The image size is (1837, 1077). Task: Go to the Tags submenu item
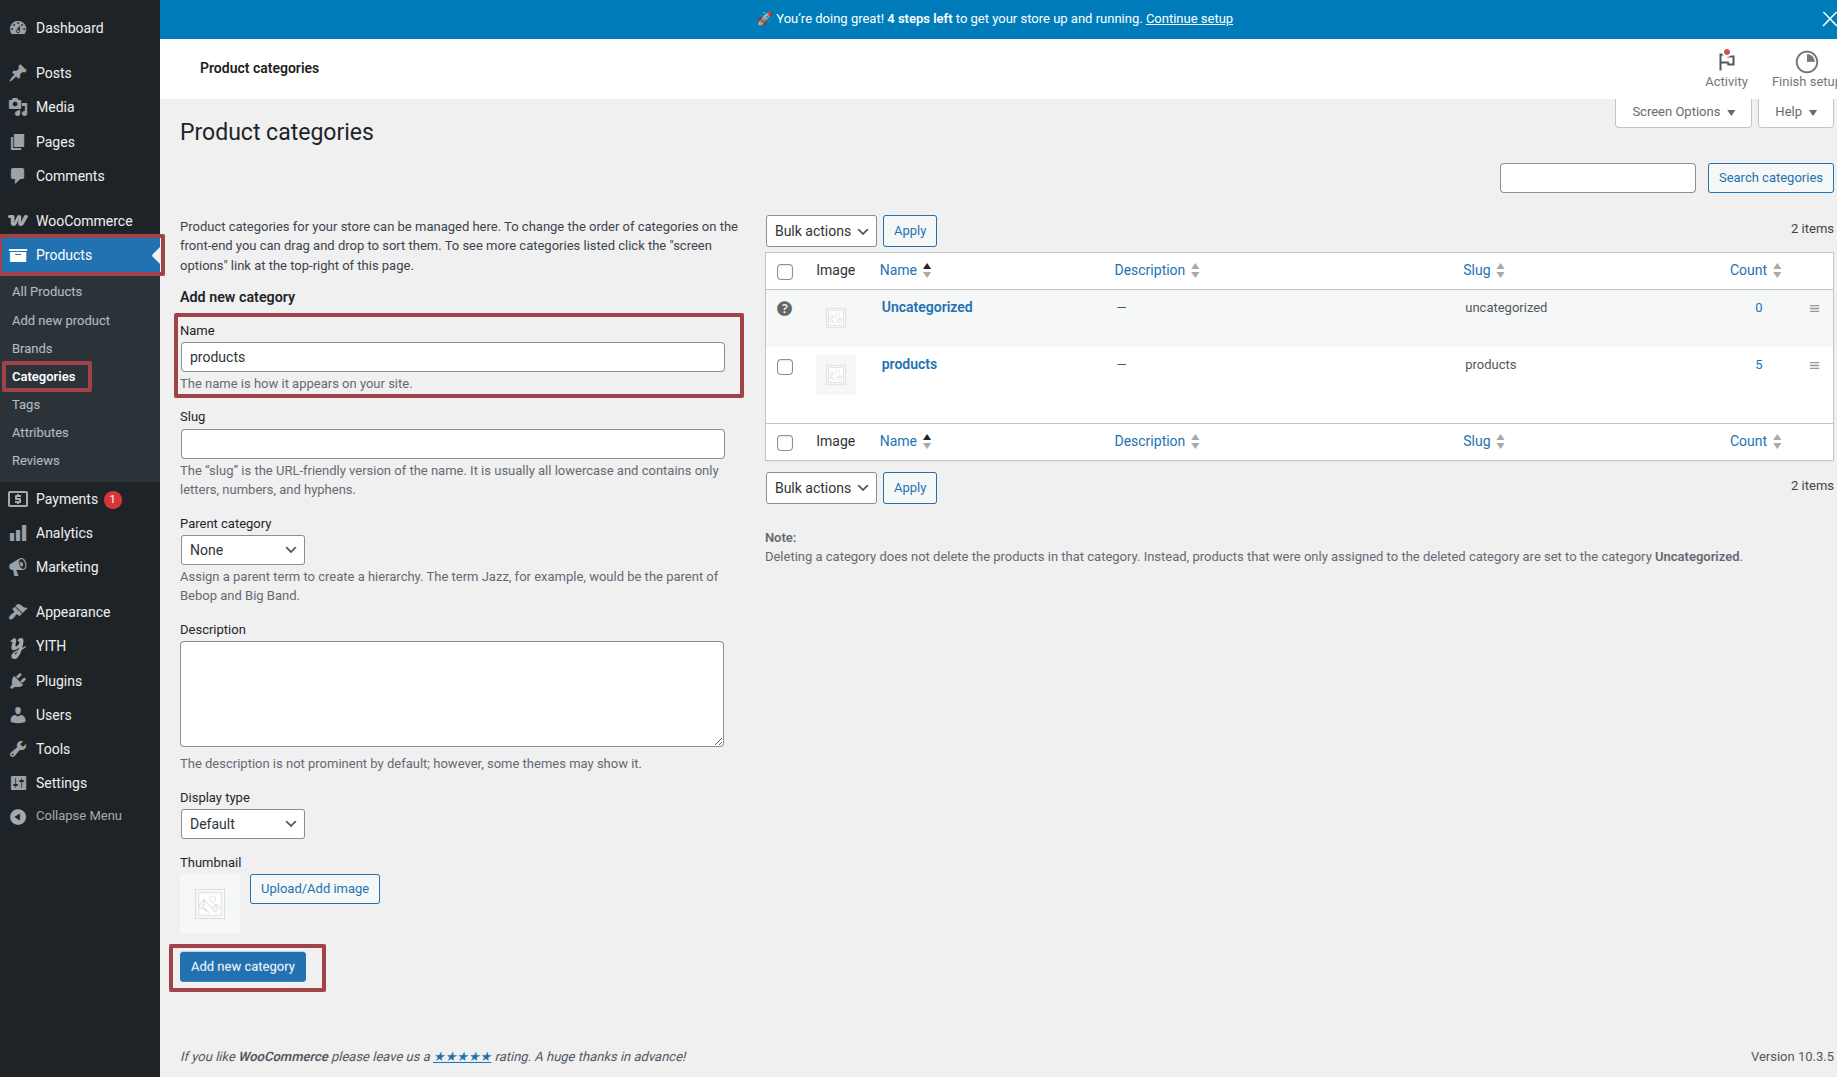[x=26, y=405]
